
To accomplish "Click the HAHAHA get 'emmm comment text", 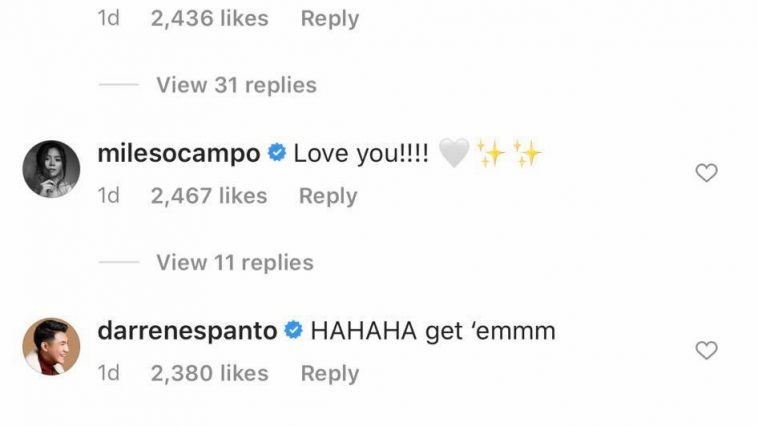I will coord(433,331).
